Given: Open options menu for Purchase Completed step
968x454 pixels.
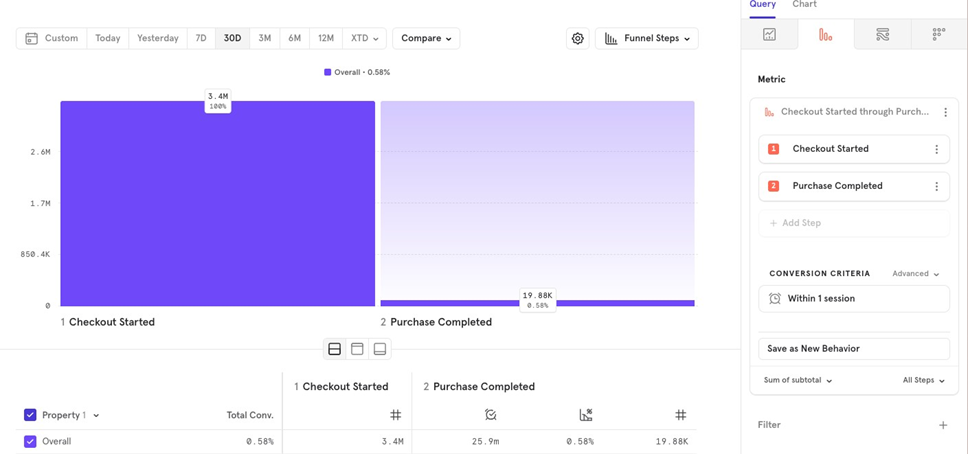Looking at the screenshot, I should coord(936,186).
